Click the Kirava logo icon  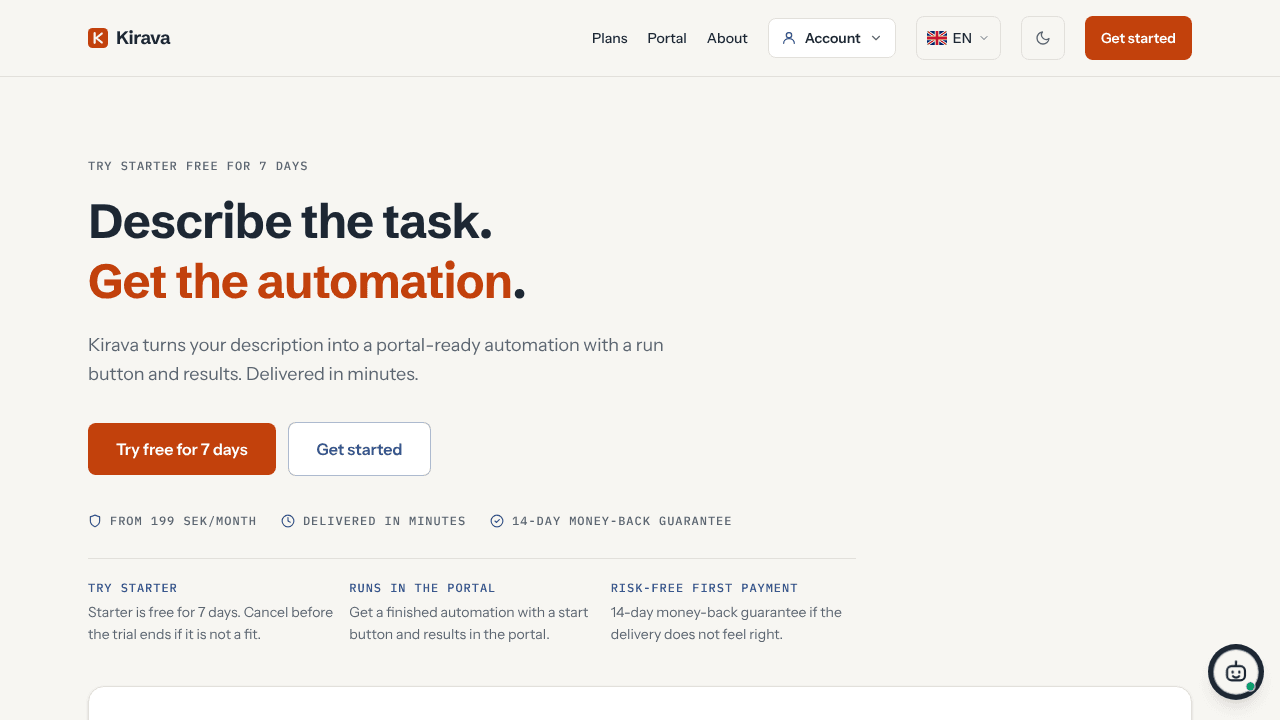98,38
